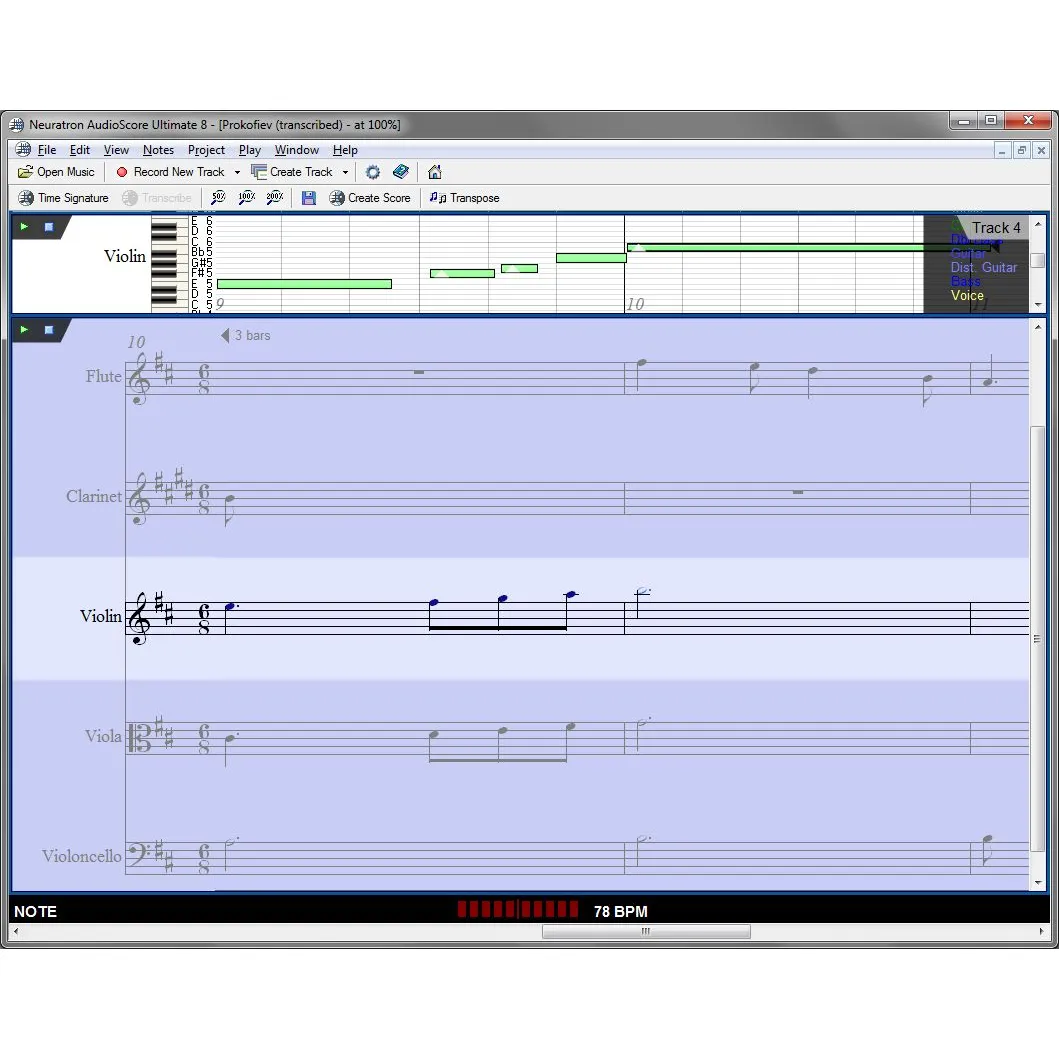Open the Help menu

(345, 150)
